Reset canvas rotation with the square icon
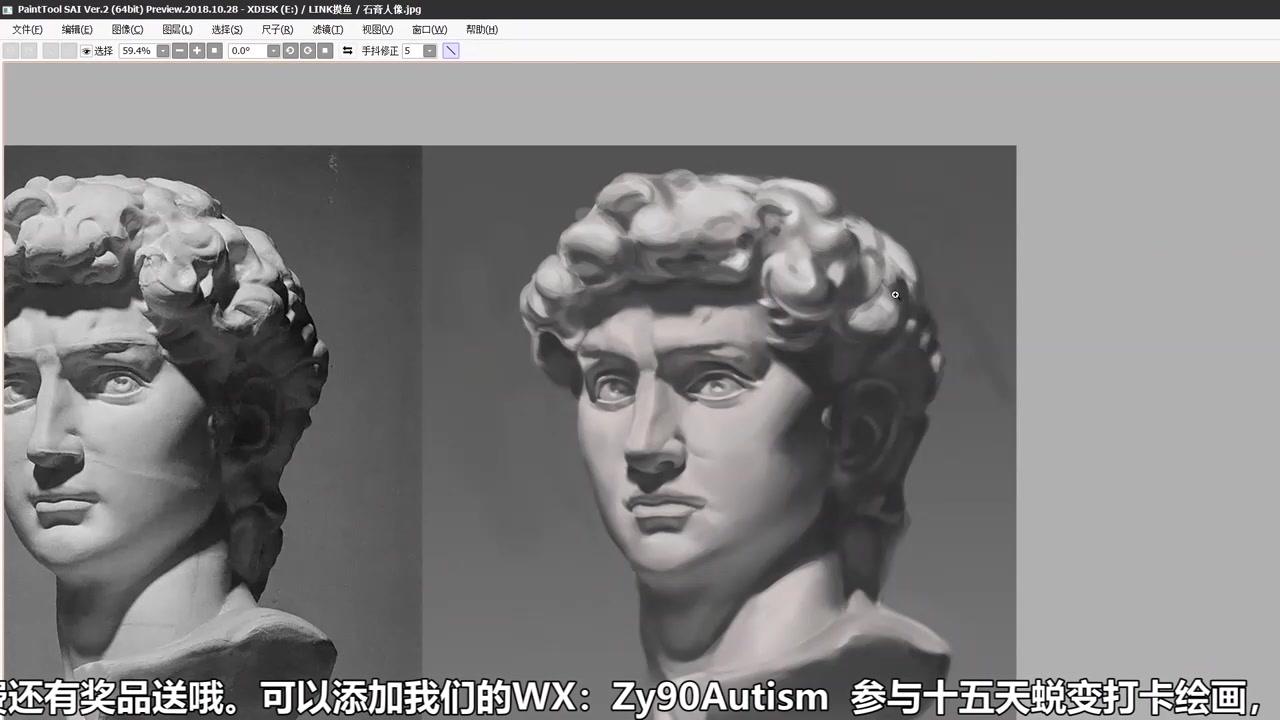 324,50
